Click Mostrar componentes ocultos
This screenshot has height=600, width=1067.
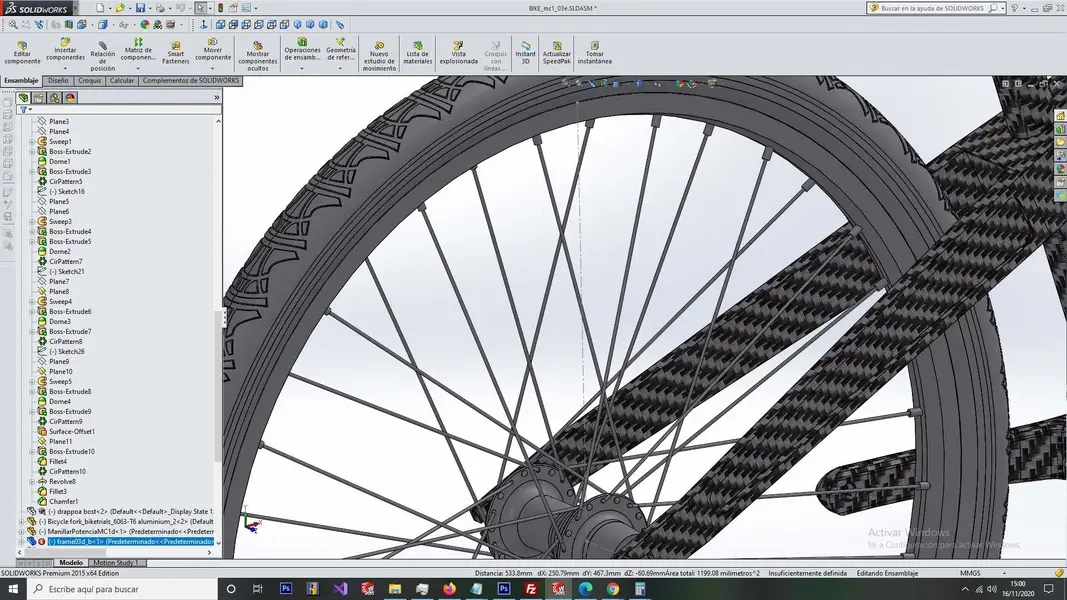point(257,54)
